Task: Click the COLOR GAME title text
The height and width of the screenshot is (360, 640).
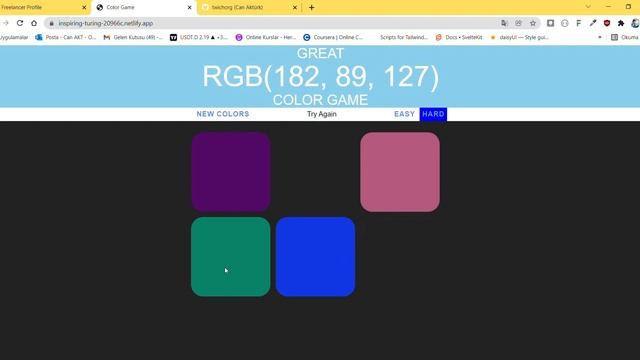Action: click(320, 100)
